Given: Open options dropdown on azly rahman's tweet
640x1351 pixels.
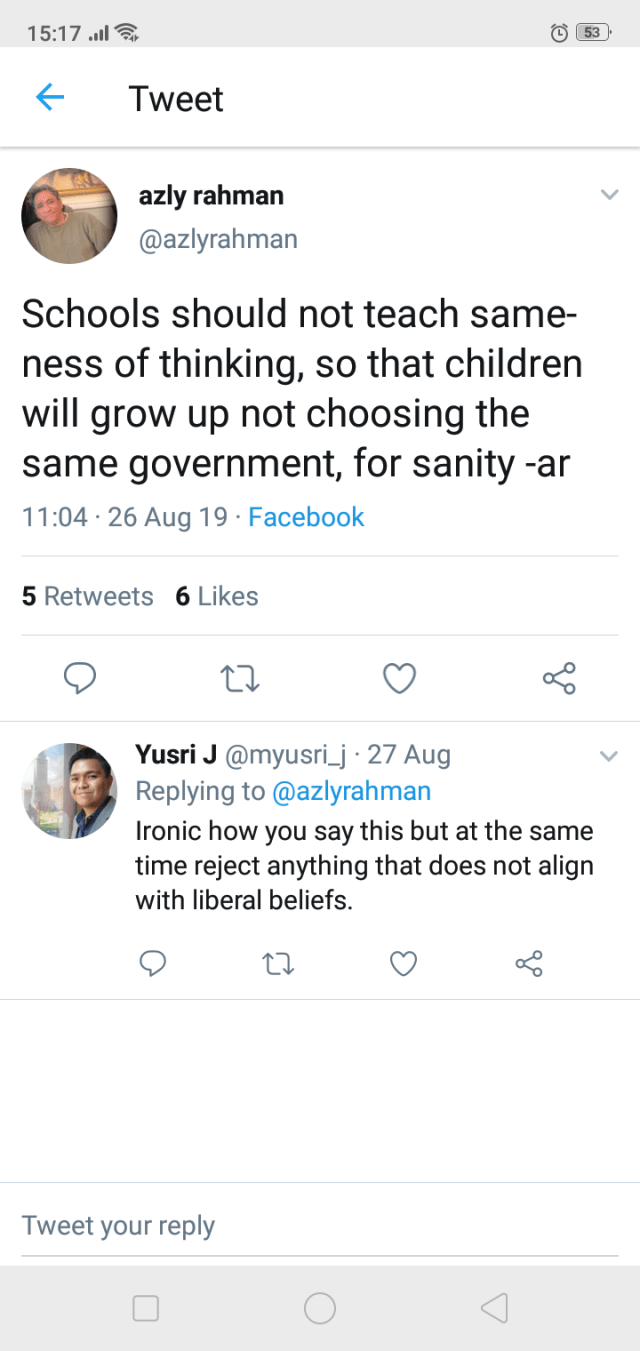Looking at the screenshot, I should (x=609, y=195).
